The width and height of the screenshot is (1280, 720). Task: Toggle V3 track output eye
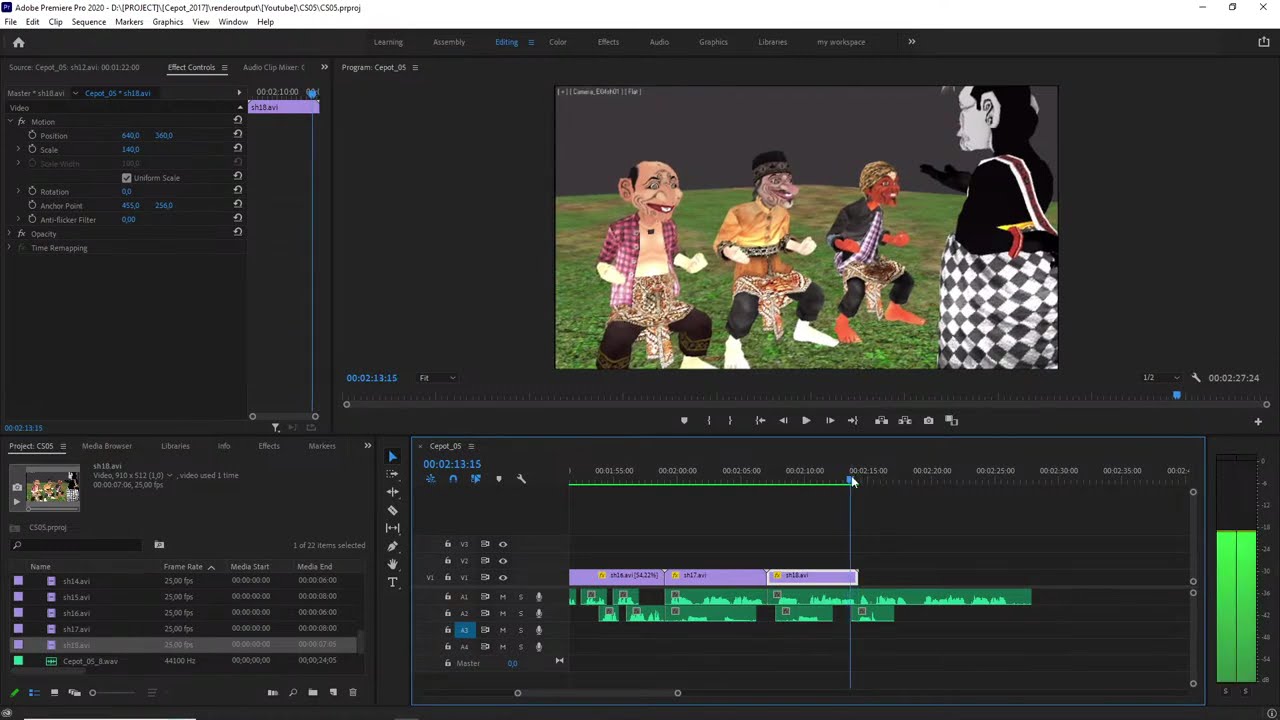(x=503, y=545)
